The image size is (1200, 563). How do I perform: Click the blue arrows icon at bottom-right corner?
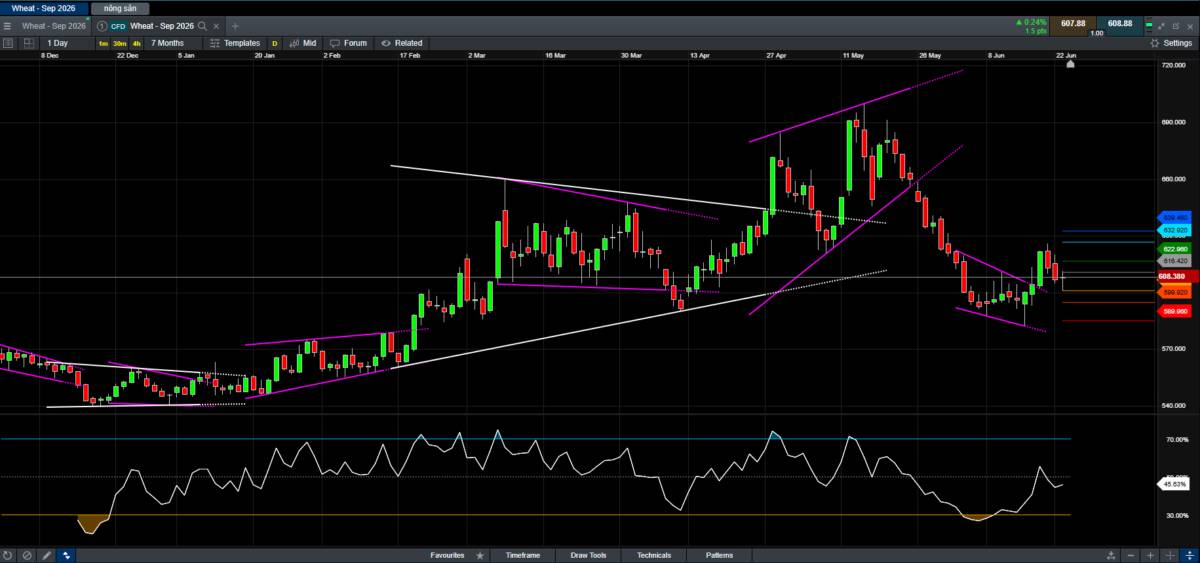coord(1189,555)
